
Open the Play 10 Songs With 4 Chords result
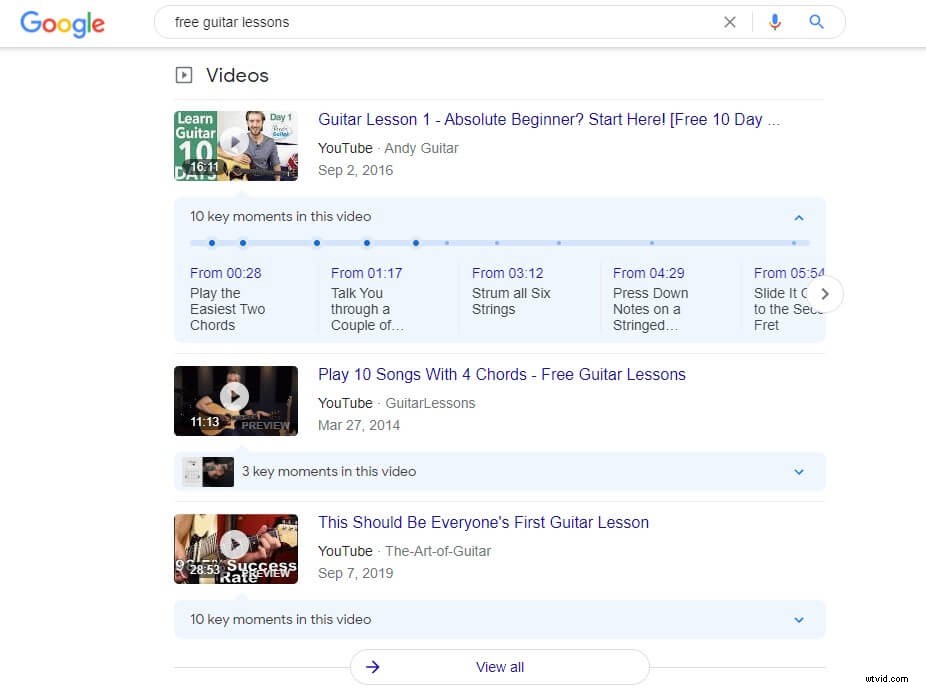click(501, 374)
